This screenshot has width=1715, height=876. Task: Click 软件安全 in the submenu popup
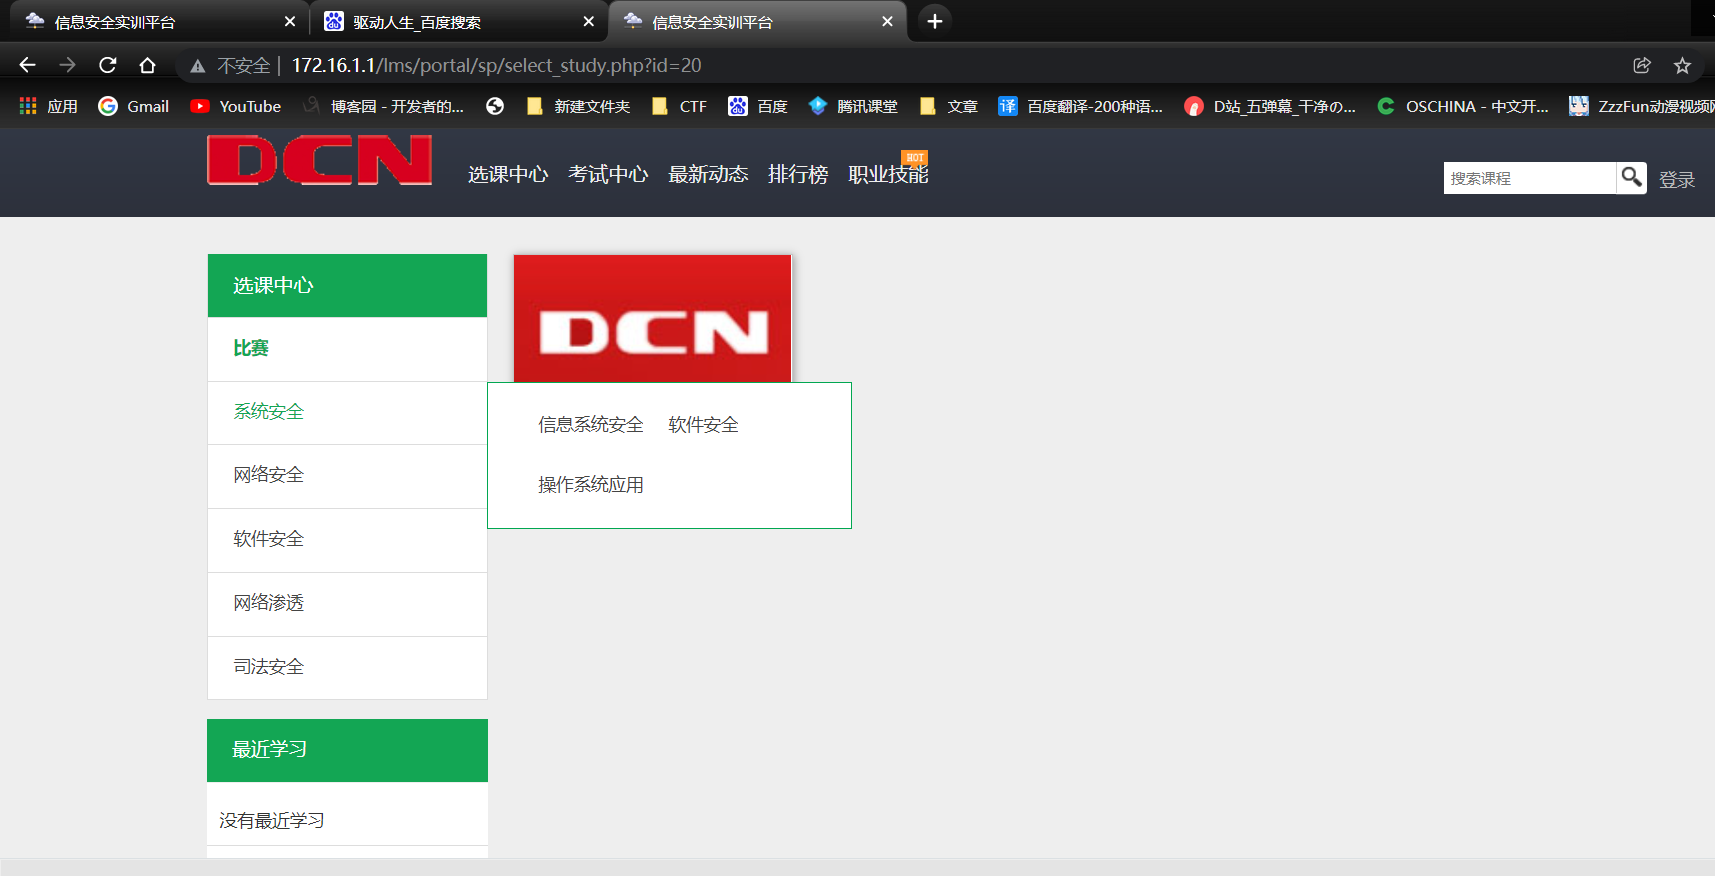tap(703, 425)
